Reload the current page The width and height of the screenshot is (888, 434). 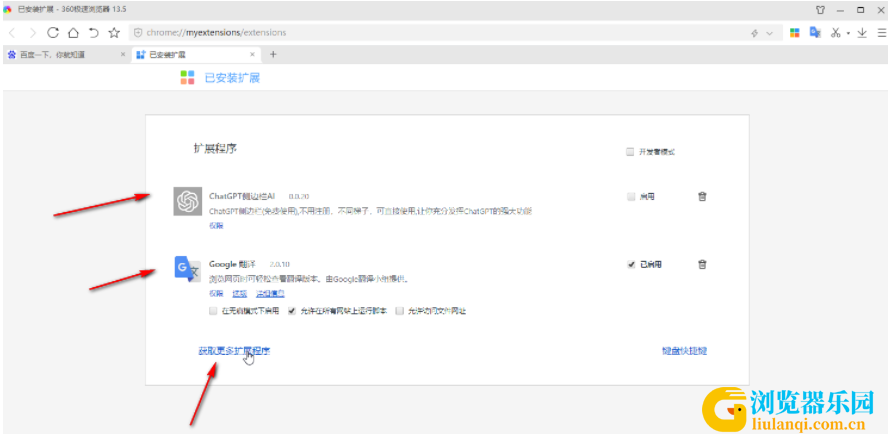(x=53, y=32)
